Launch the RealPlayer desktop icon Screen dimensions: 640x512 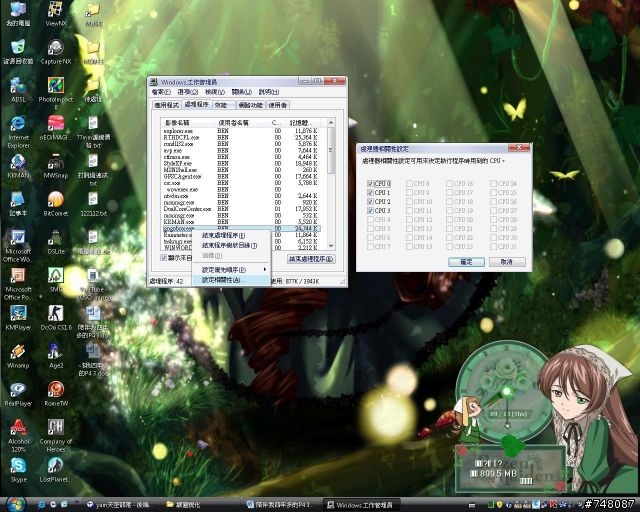coord(18,394)
